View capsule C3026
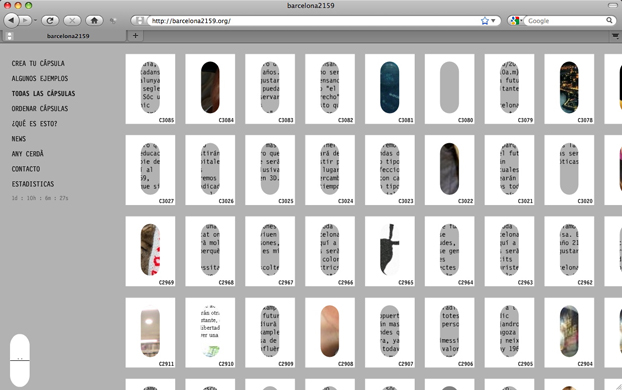Screen dimensions: 622x390 (210, 170)
